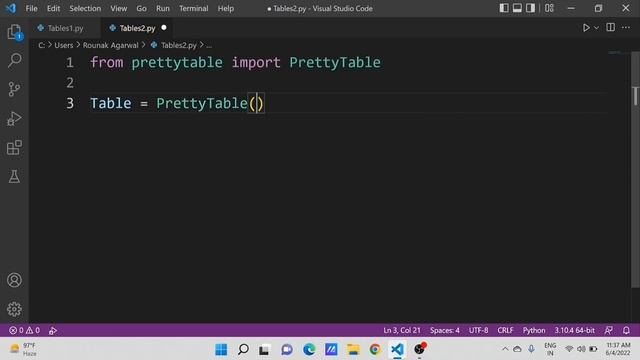Open the Chat app on taskbar
The height and width of the screenshot is (360, 640).
click(x=287, y=349)
